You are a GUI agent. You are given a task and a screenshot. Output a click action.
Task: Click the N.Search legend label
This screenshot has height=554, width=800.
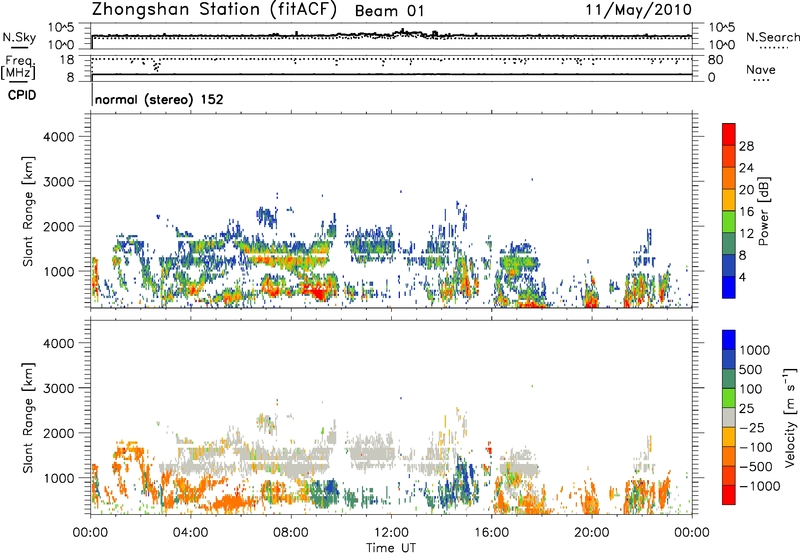pos(772,37)
